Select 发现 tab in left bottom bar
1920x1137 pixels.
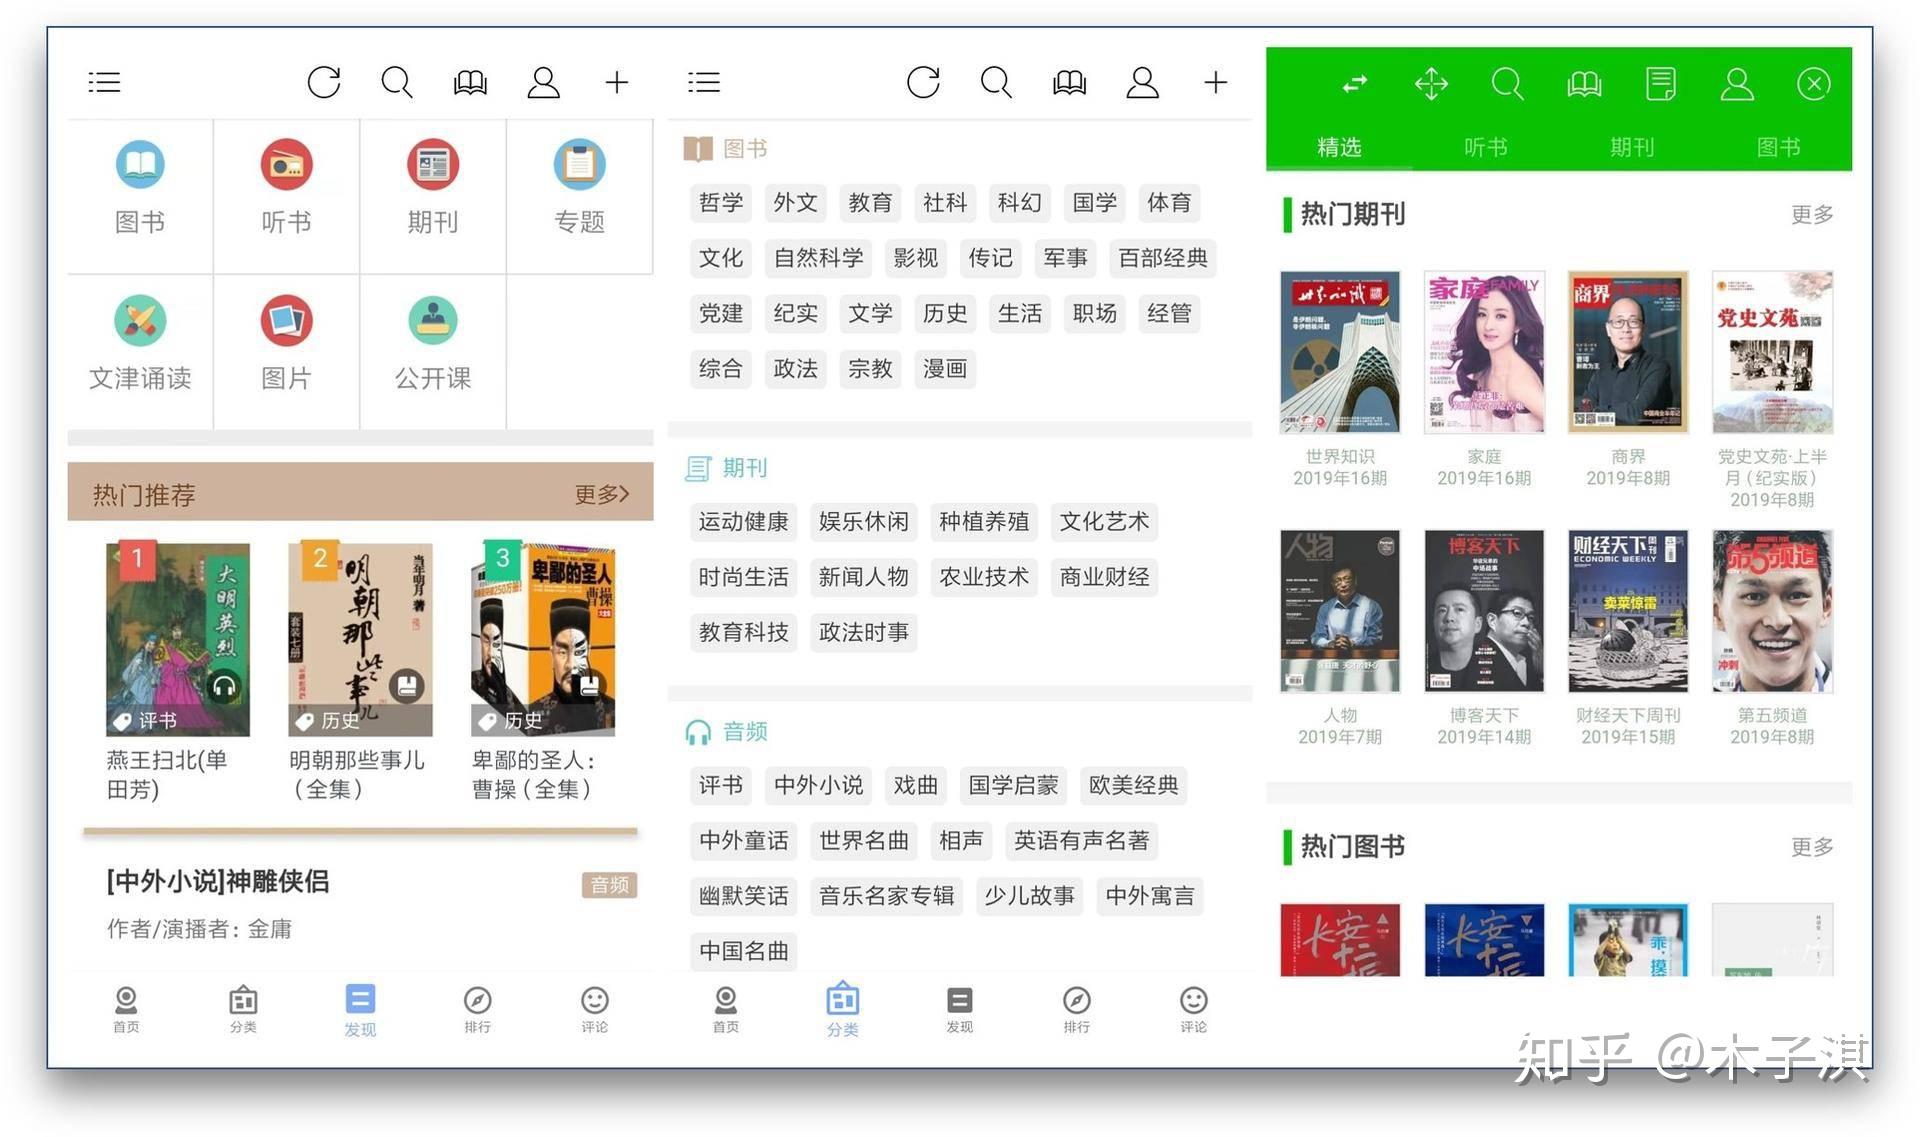coord(360,1008)
